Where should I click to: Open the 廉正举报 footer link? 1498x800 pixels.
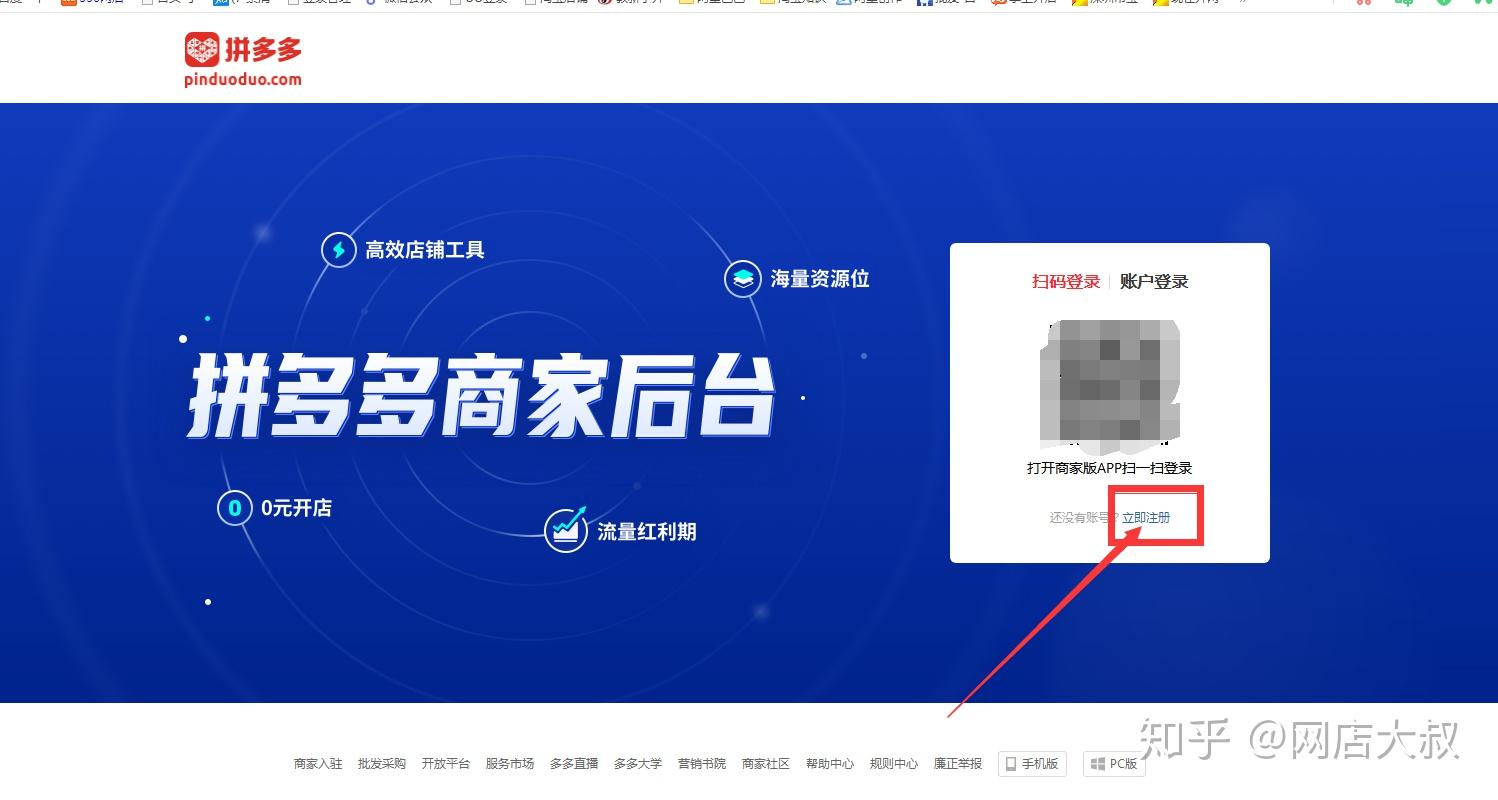(958, 764)
